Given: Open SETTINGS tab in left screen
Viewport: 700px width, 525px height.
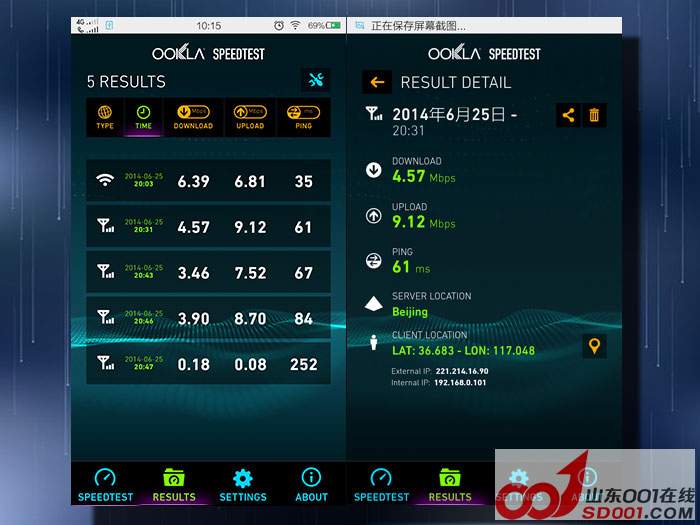Looking at the screenshot, I should coord(243,485).
